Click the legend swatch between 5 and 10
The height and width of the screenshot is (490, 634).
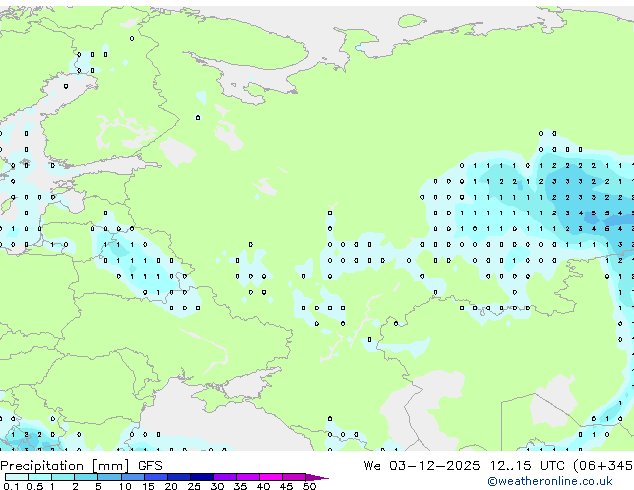109,477
